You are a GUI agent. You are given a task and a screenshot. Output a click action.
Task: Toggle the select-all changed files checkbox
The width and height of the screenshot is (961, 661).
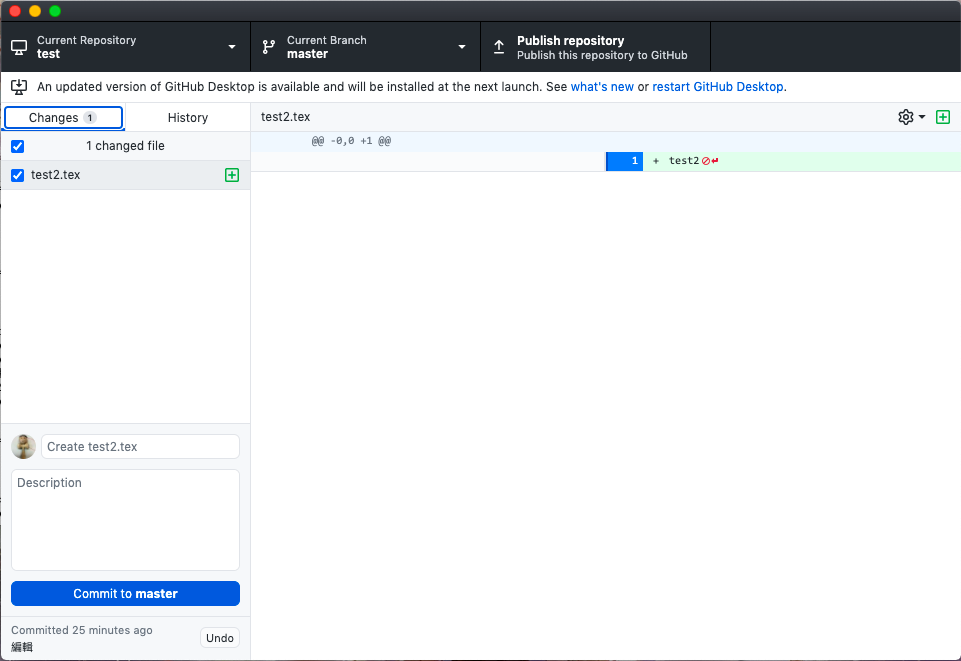(x=18, y=146)
